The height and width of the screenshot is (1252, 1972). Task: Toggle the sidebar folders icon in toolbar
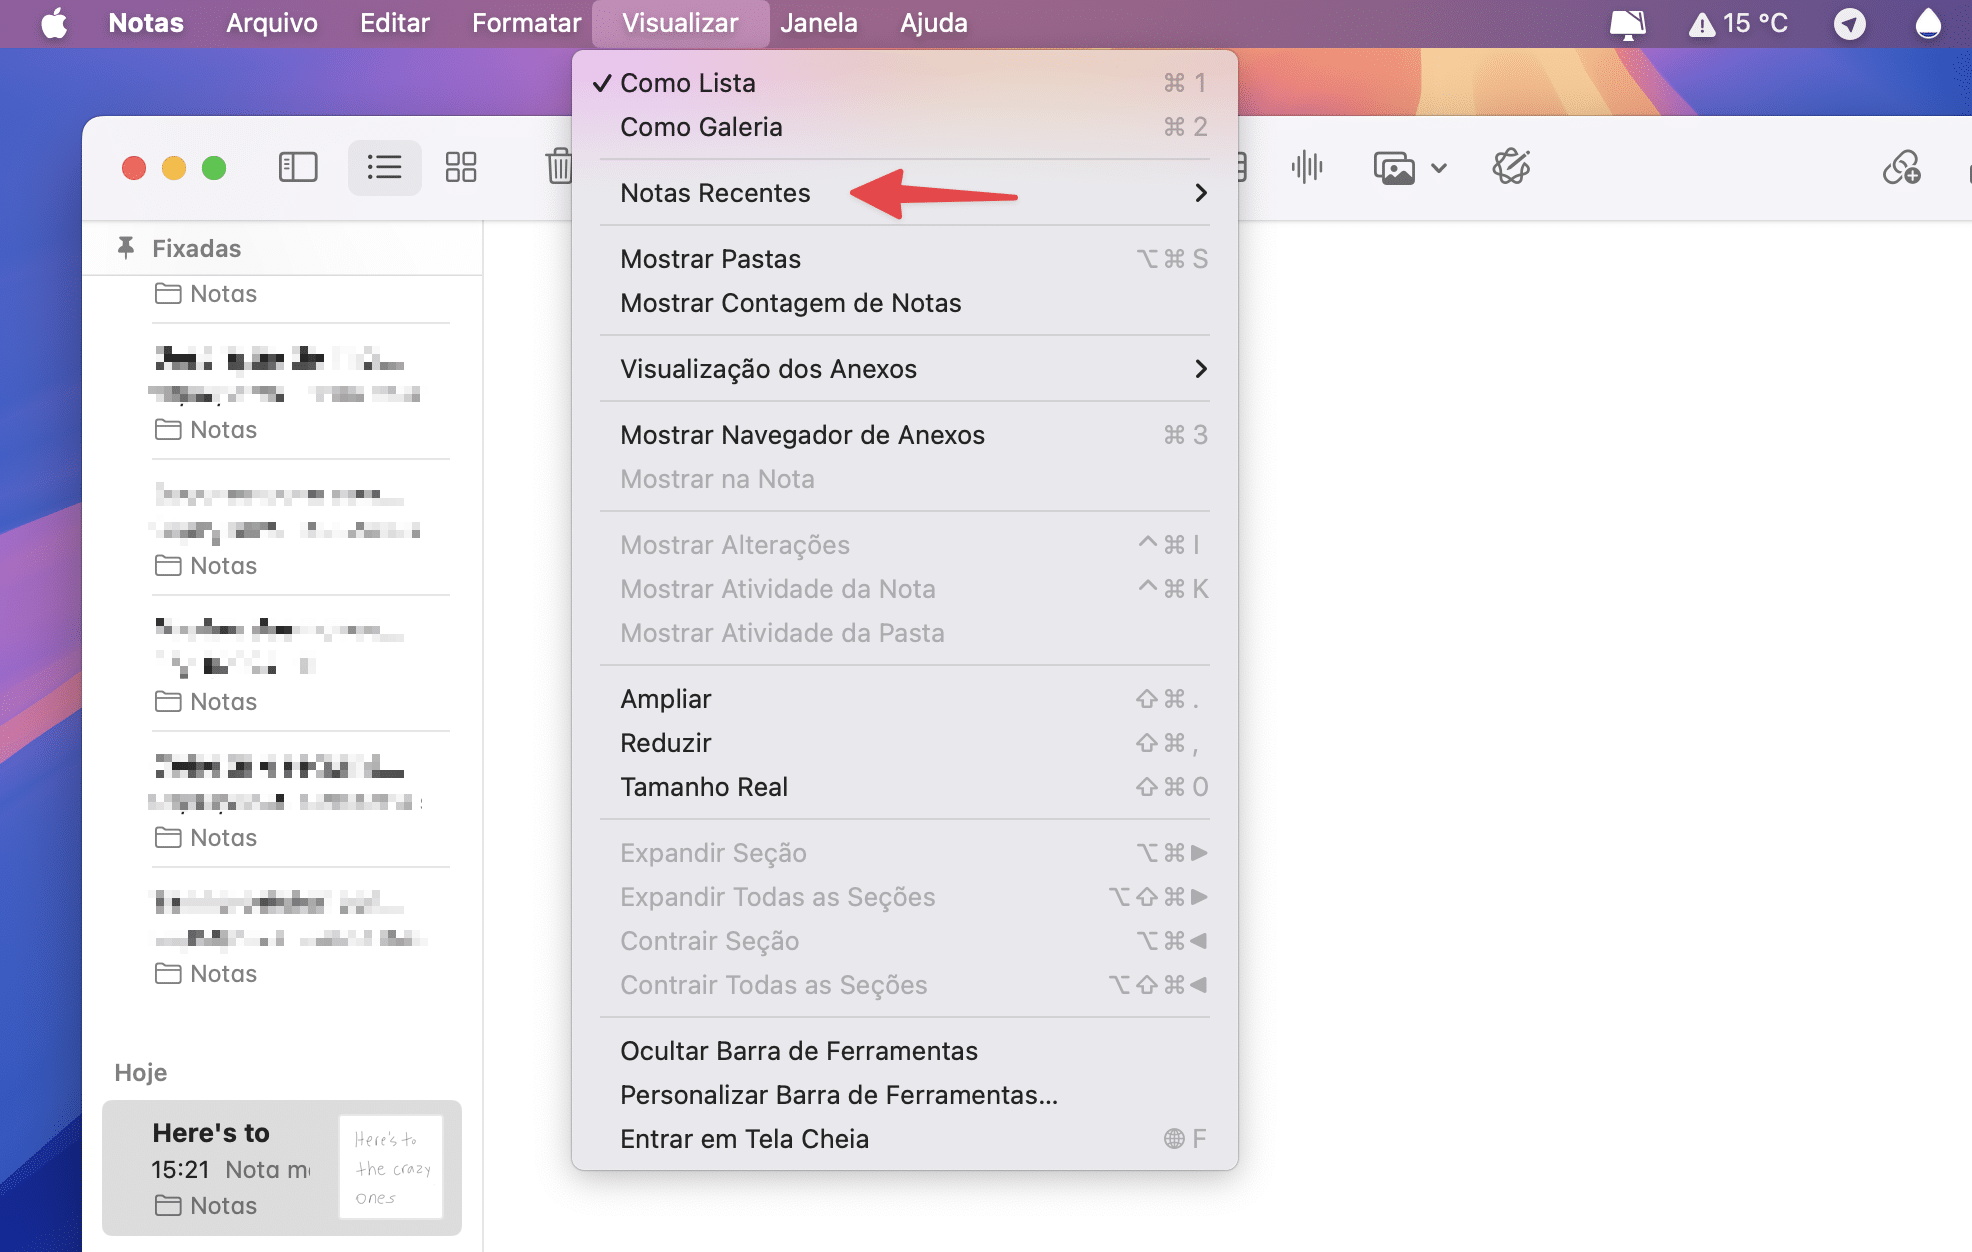(297, 167)
